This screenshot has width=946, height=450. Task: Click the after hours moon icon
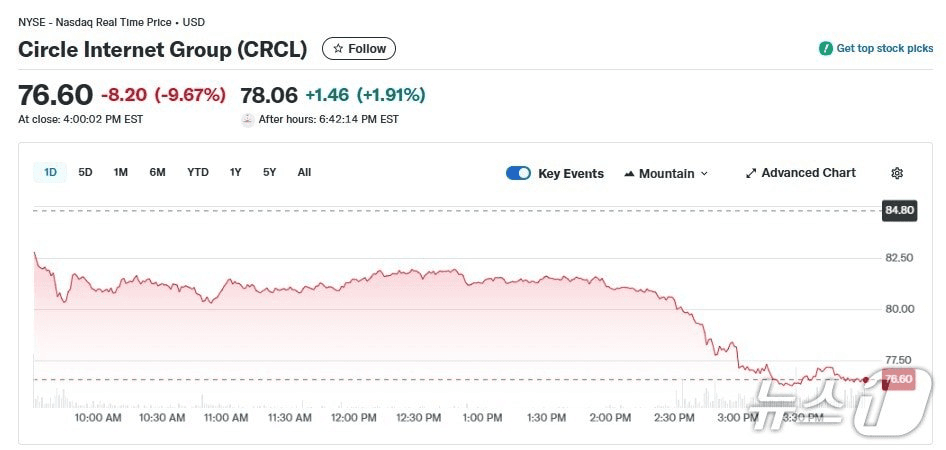[x=247, y=119]
